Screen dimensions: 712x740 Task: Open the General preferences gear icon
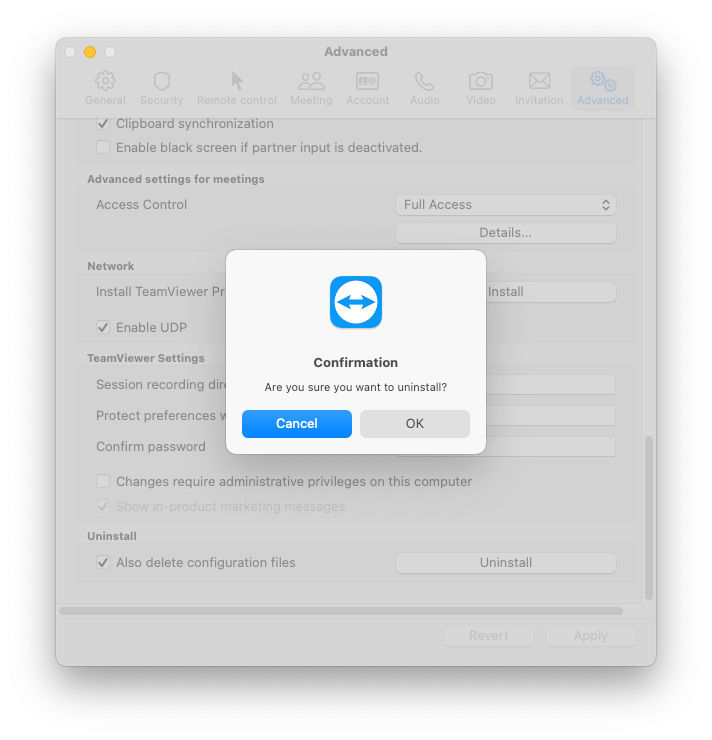tap(105, 81)
